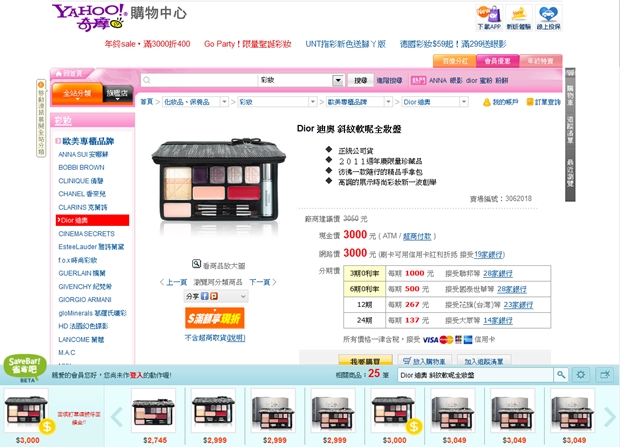The height and width of the screenshot is (447, 620).
Task: Open 23 banks link for 12 installments
Action: [x=518, y=305]
